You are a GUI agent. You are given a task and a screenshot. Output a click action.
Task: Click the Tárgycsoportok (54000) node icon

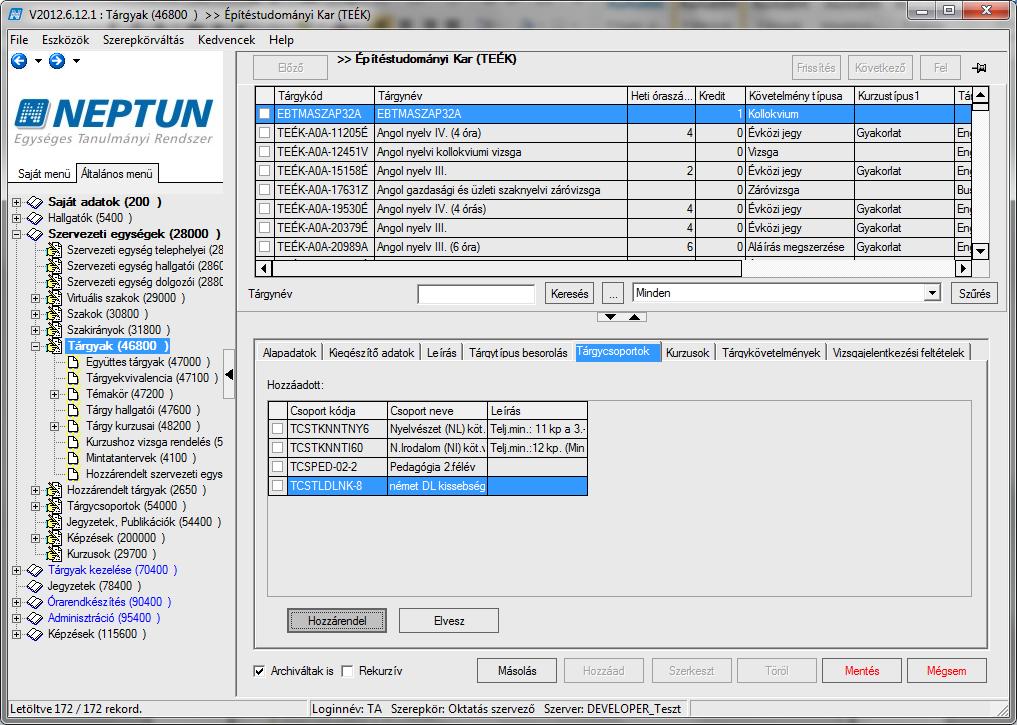54,506
